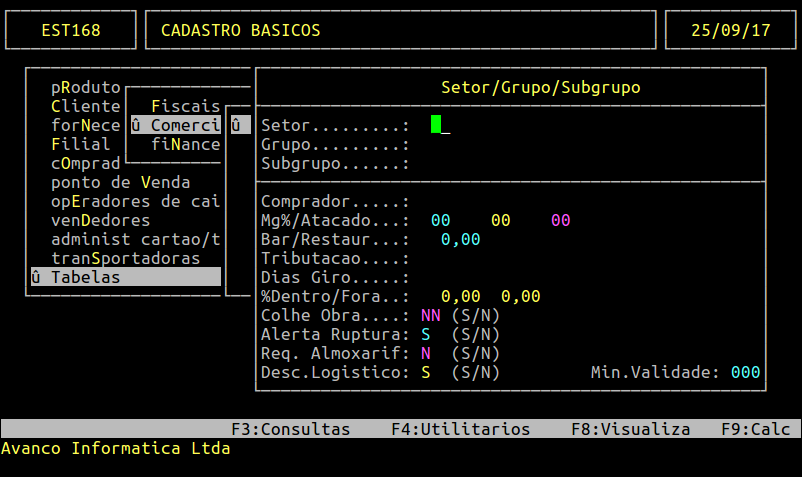The height and width of the screenshot is (477, 802).
Task: Select Fiscais in the submenu
Action: click(x=185, y=106)
